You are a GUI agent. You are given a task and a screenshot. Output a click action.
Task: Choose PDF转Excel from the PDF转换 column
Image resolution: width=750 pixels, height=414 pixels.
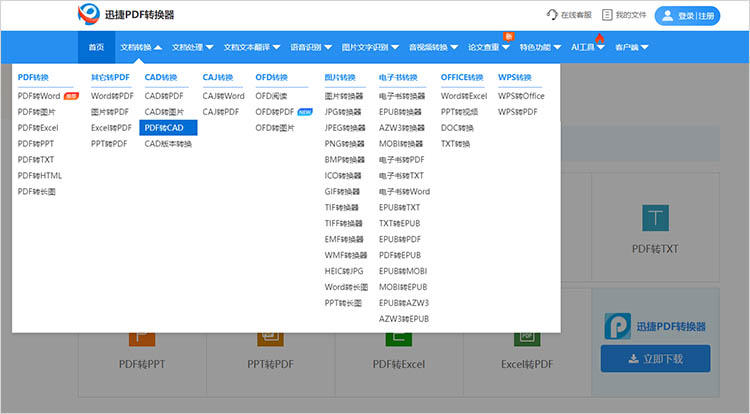tap(38, 128)
